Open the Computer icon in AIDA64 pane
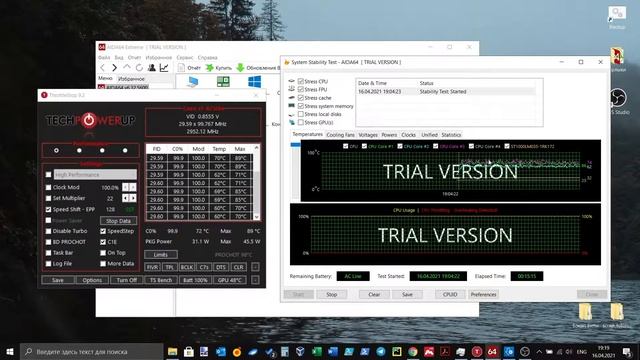Screen dimensions: 640x360 click(x=192, y=82)
